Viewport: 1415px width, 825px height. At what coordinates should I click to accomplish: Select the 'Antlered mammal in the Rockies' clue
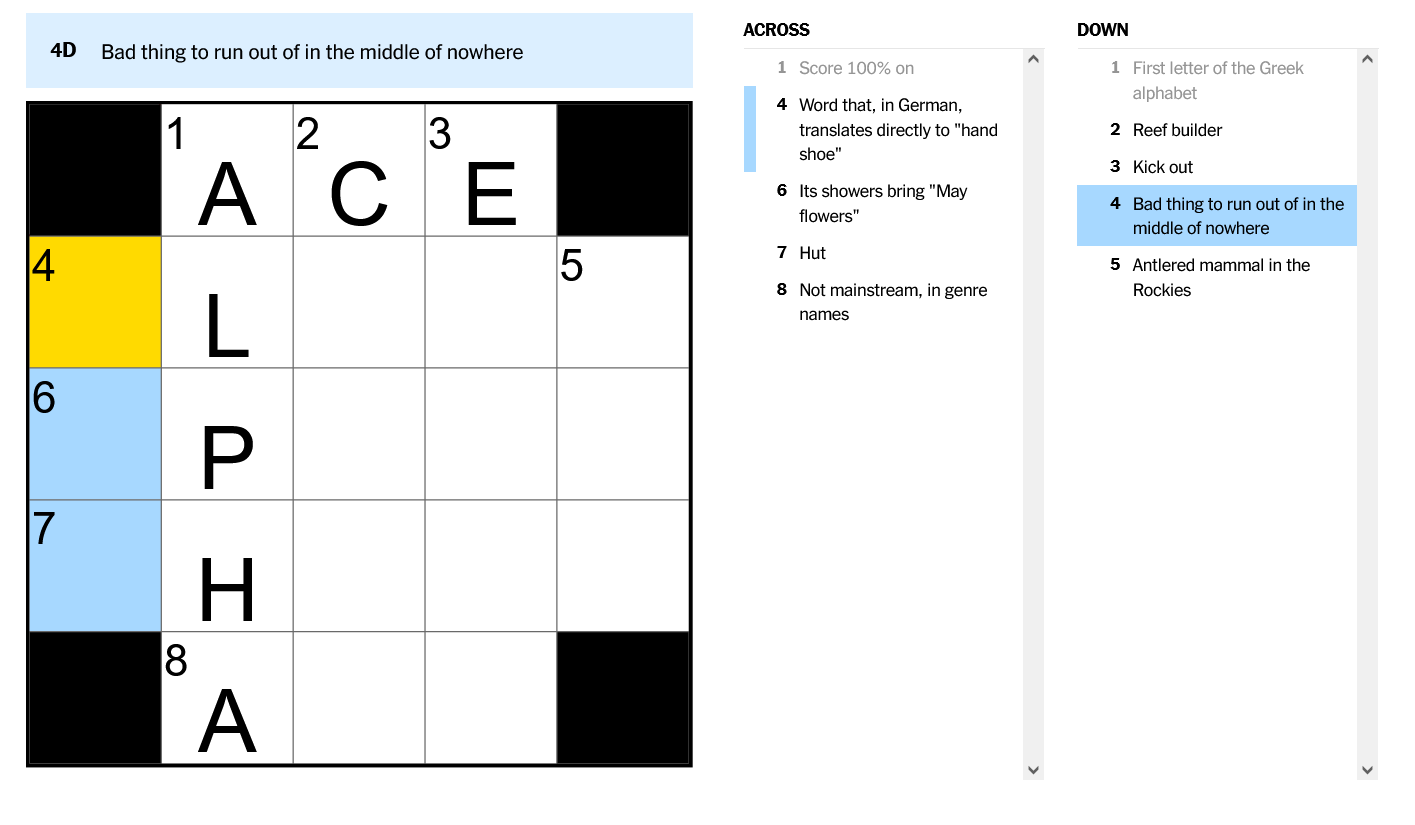(x=1220, y=277)
